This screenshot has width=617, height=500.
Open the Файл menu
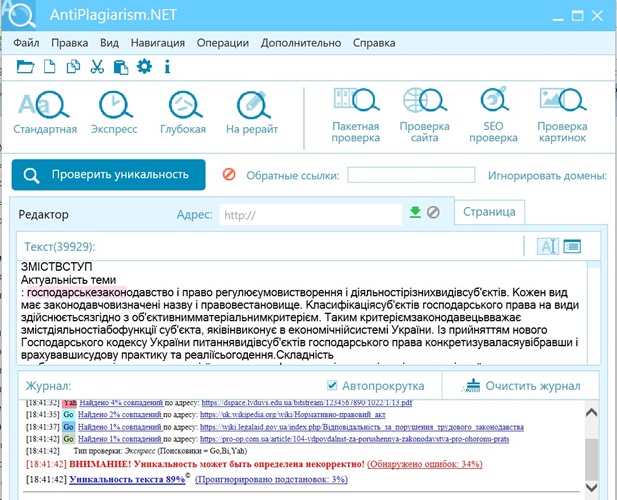[26, 43]
